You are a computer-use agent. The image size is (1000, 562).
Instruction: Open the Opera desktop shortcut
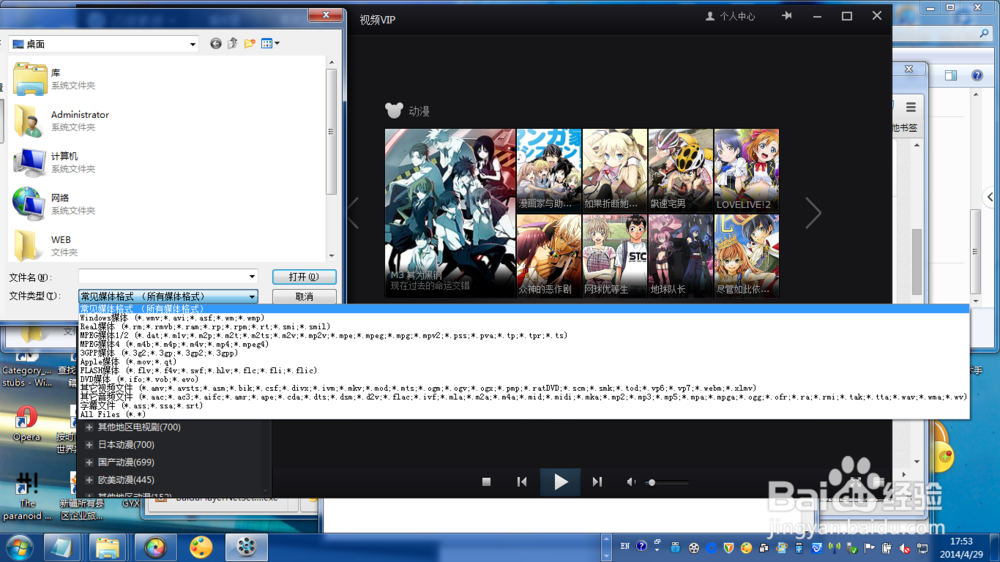point(26,424)
